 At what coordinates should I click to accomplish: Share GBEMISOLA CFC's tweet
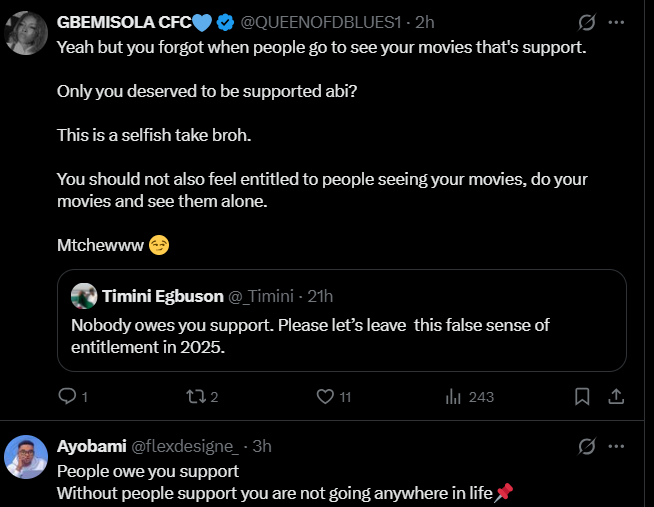pyautogui.click(x=617, y=397)
